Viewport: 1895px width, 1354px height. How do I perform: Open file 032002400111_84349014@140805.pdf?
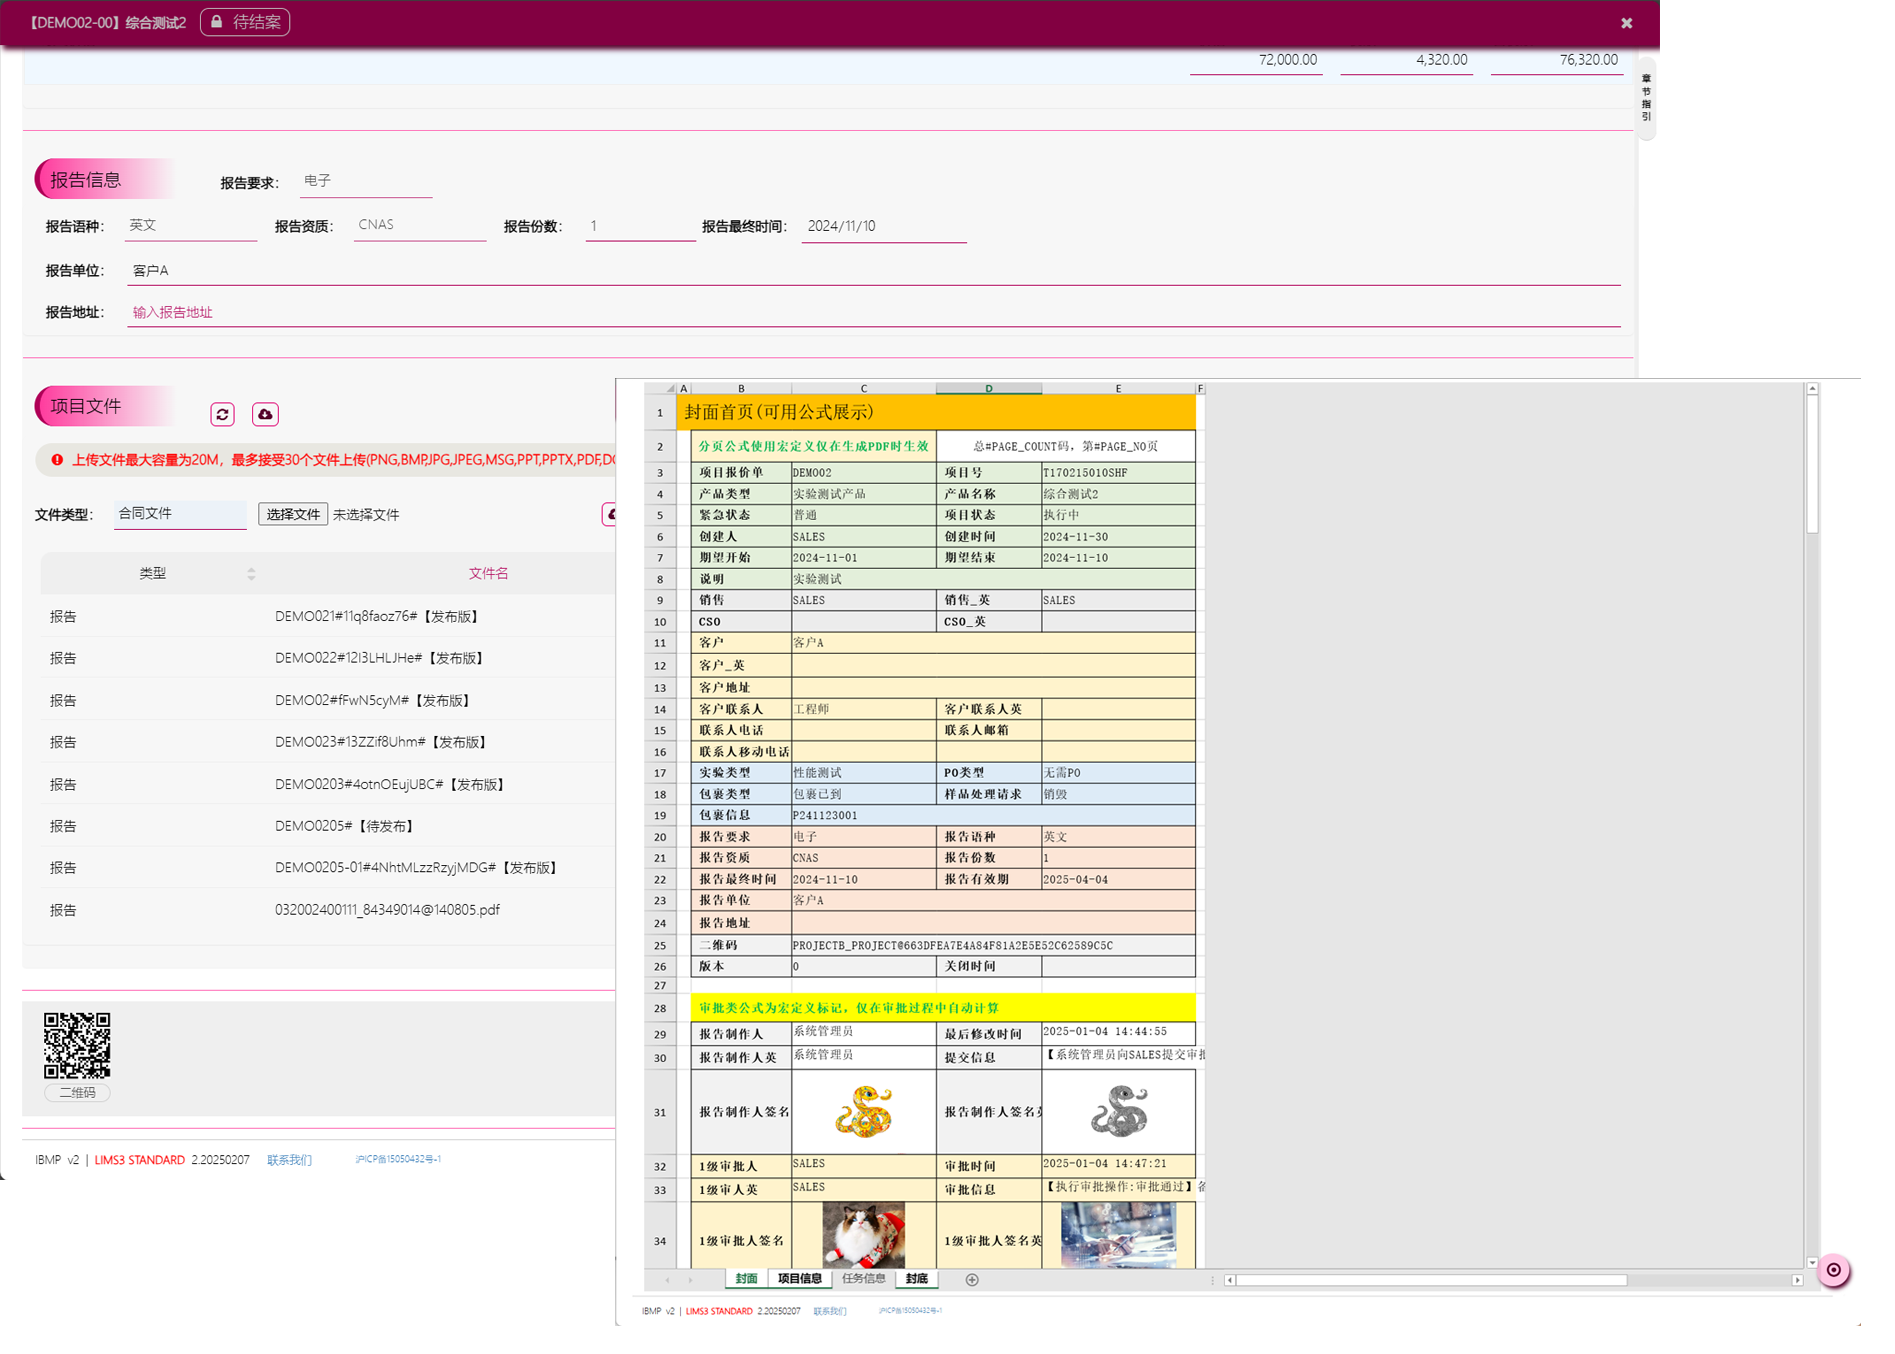[387, 910]
